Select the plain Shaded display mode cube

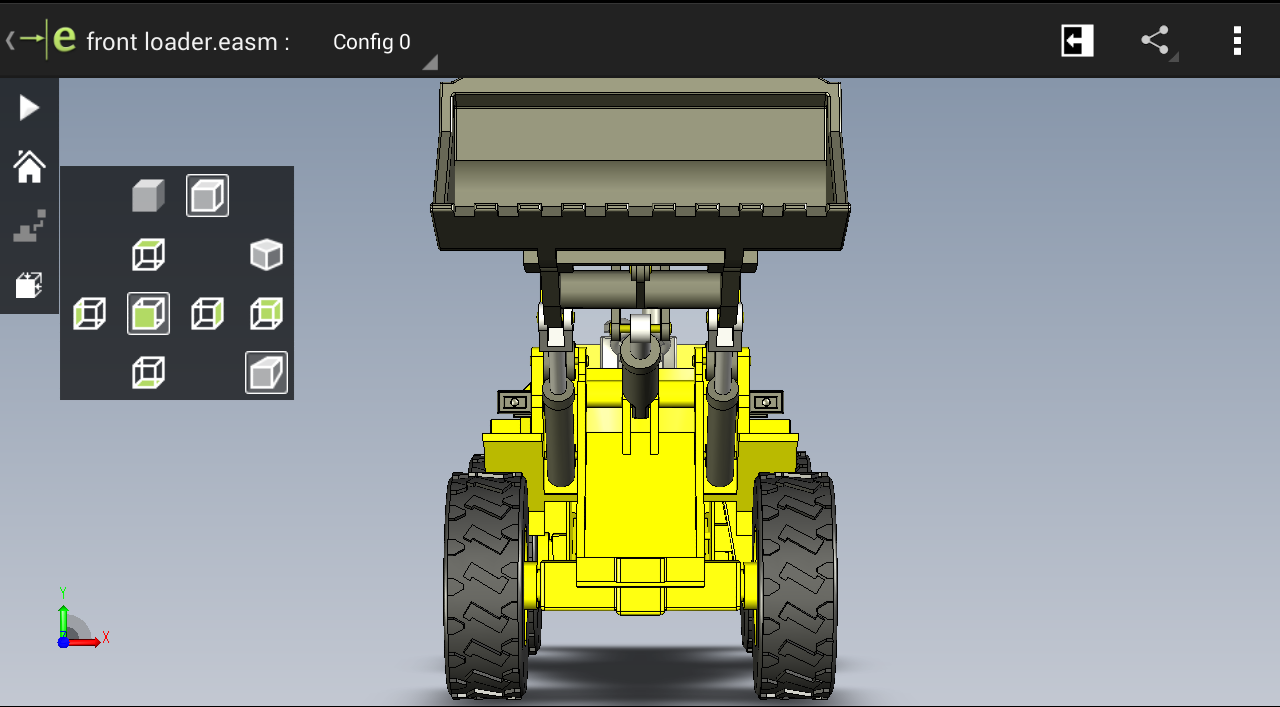148,195
